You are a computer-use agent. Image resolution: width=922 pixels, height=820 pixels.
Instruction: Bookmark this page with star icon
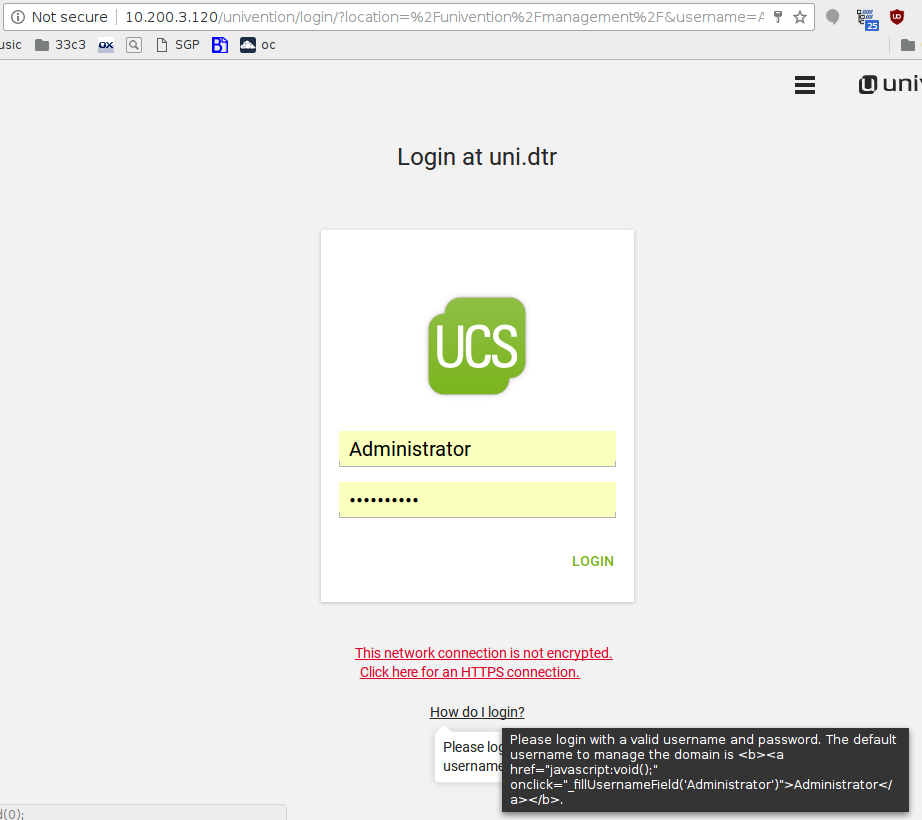click(x=799, y=17)
